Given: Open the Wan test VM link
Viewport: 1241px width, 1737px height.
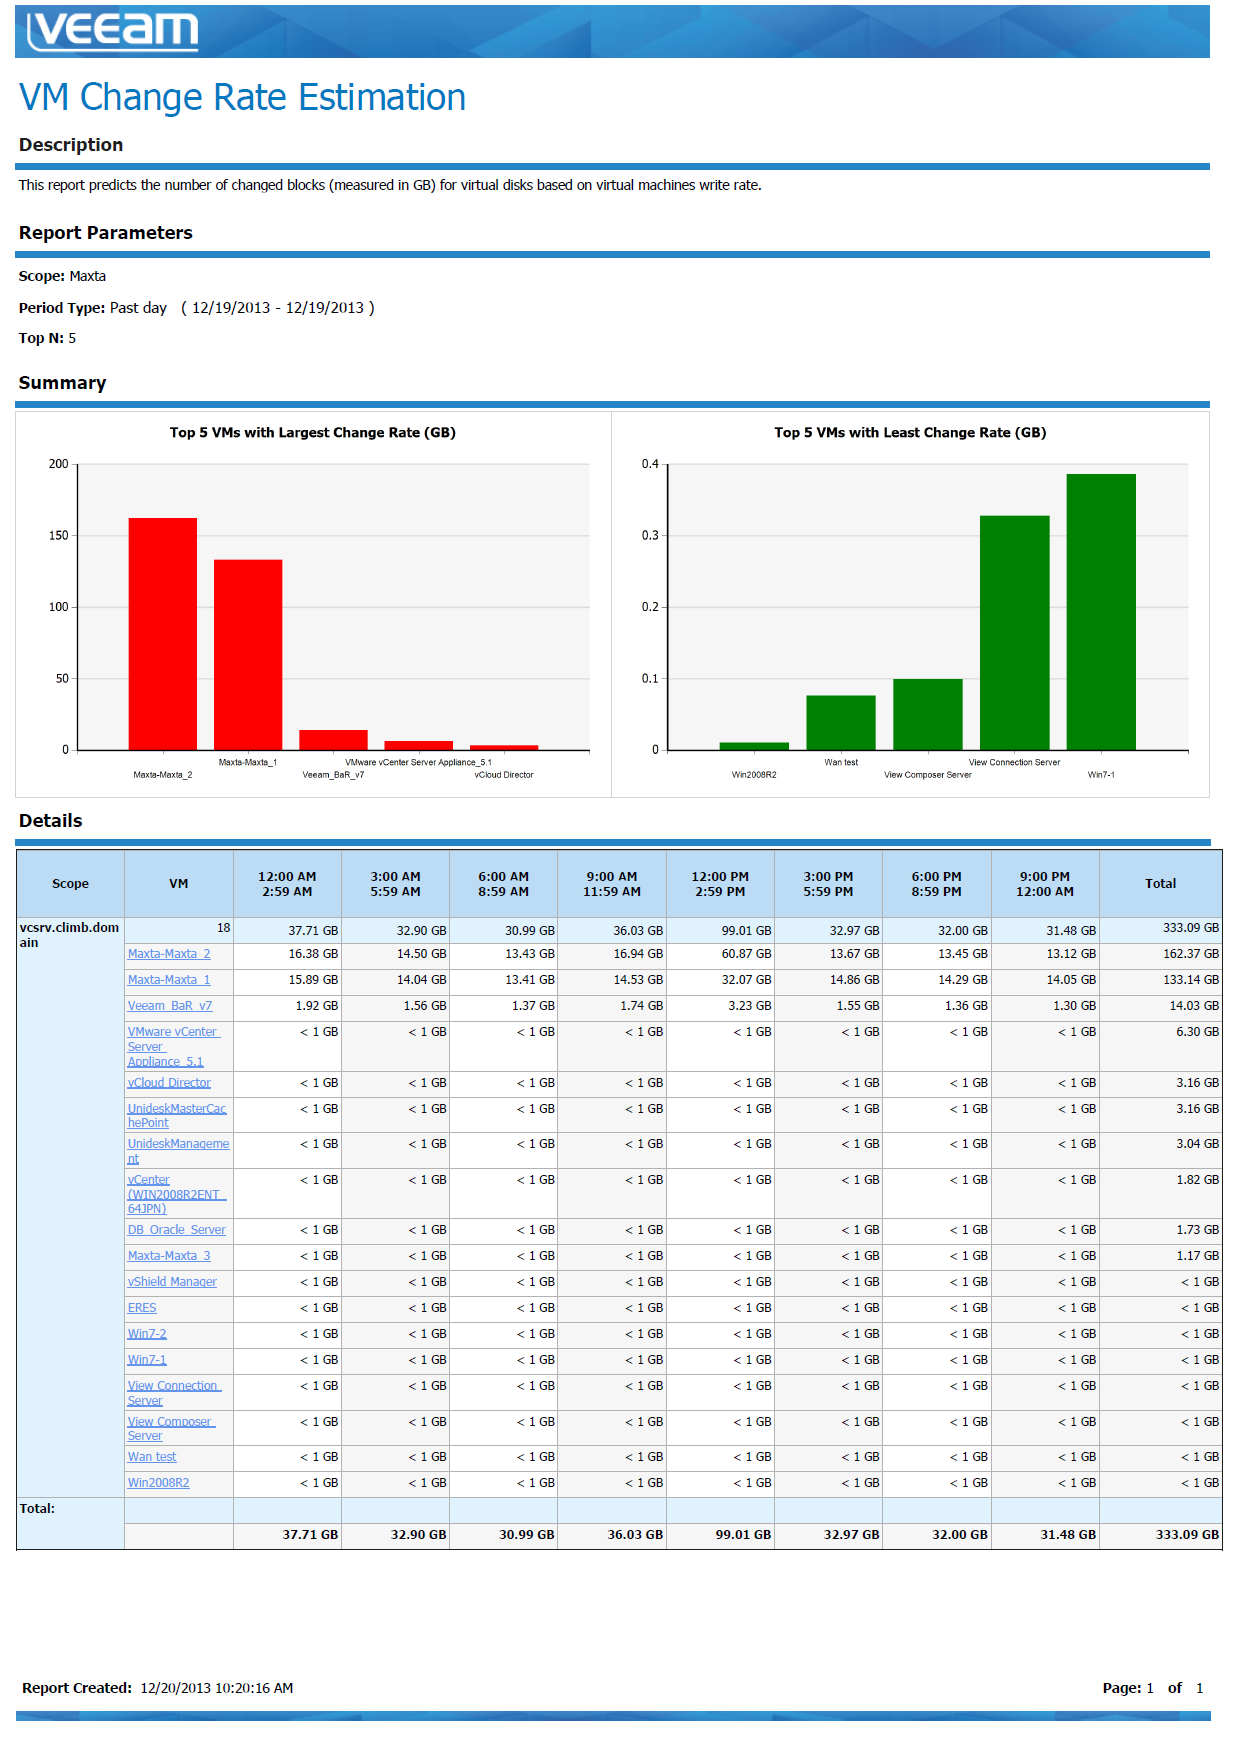Looking at the screenshot, I should coord(152,1457).
